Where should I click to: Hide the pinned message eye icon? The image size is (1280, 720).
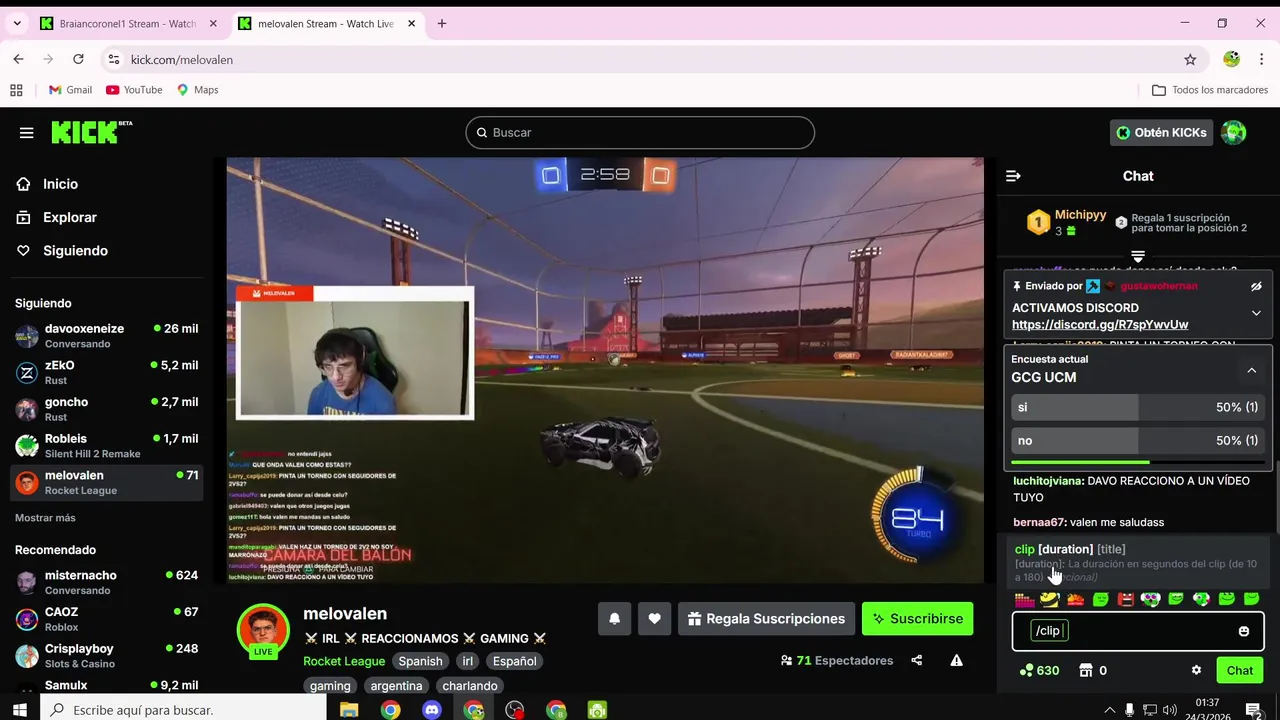coord(1256,286)
